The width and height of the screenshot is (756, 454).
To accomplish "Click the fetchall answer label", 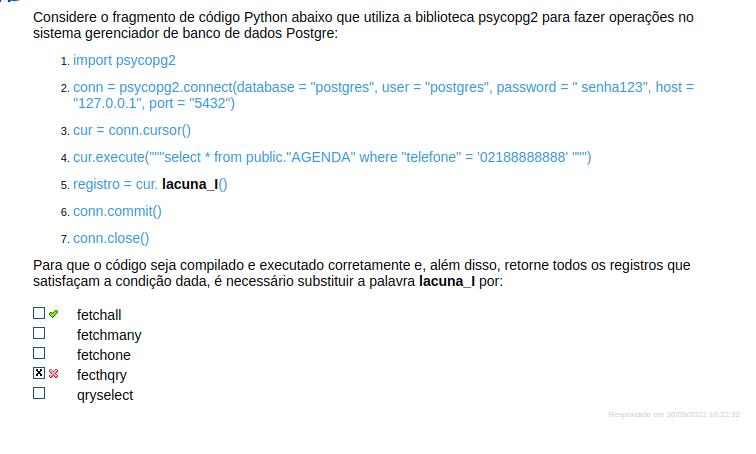I will pyautogui.click(x=98, y=315).
